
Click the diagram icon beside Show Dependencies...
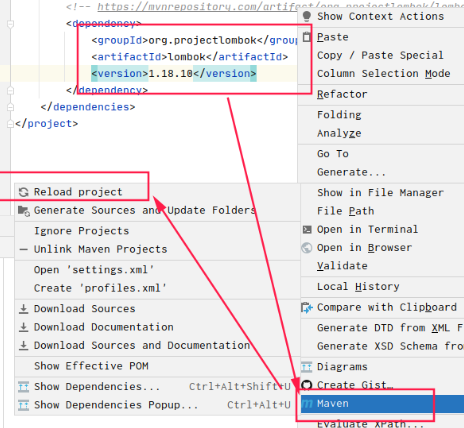click(23, 387)
